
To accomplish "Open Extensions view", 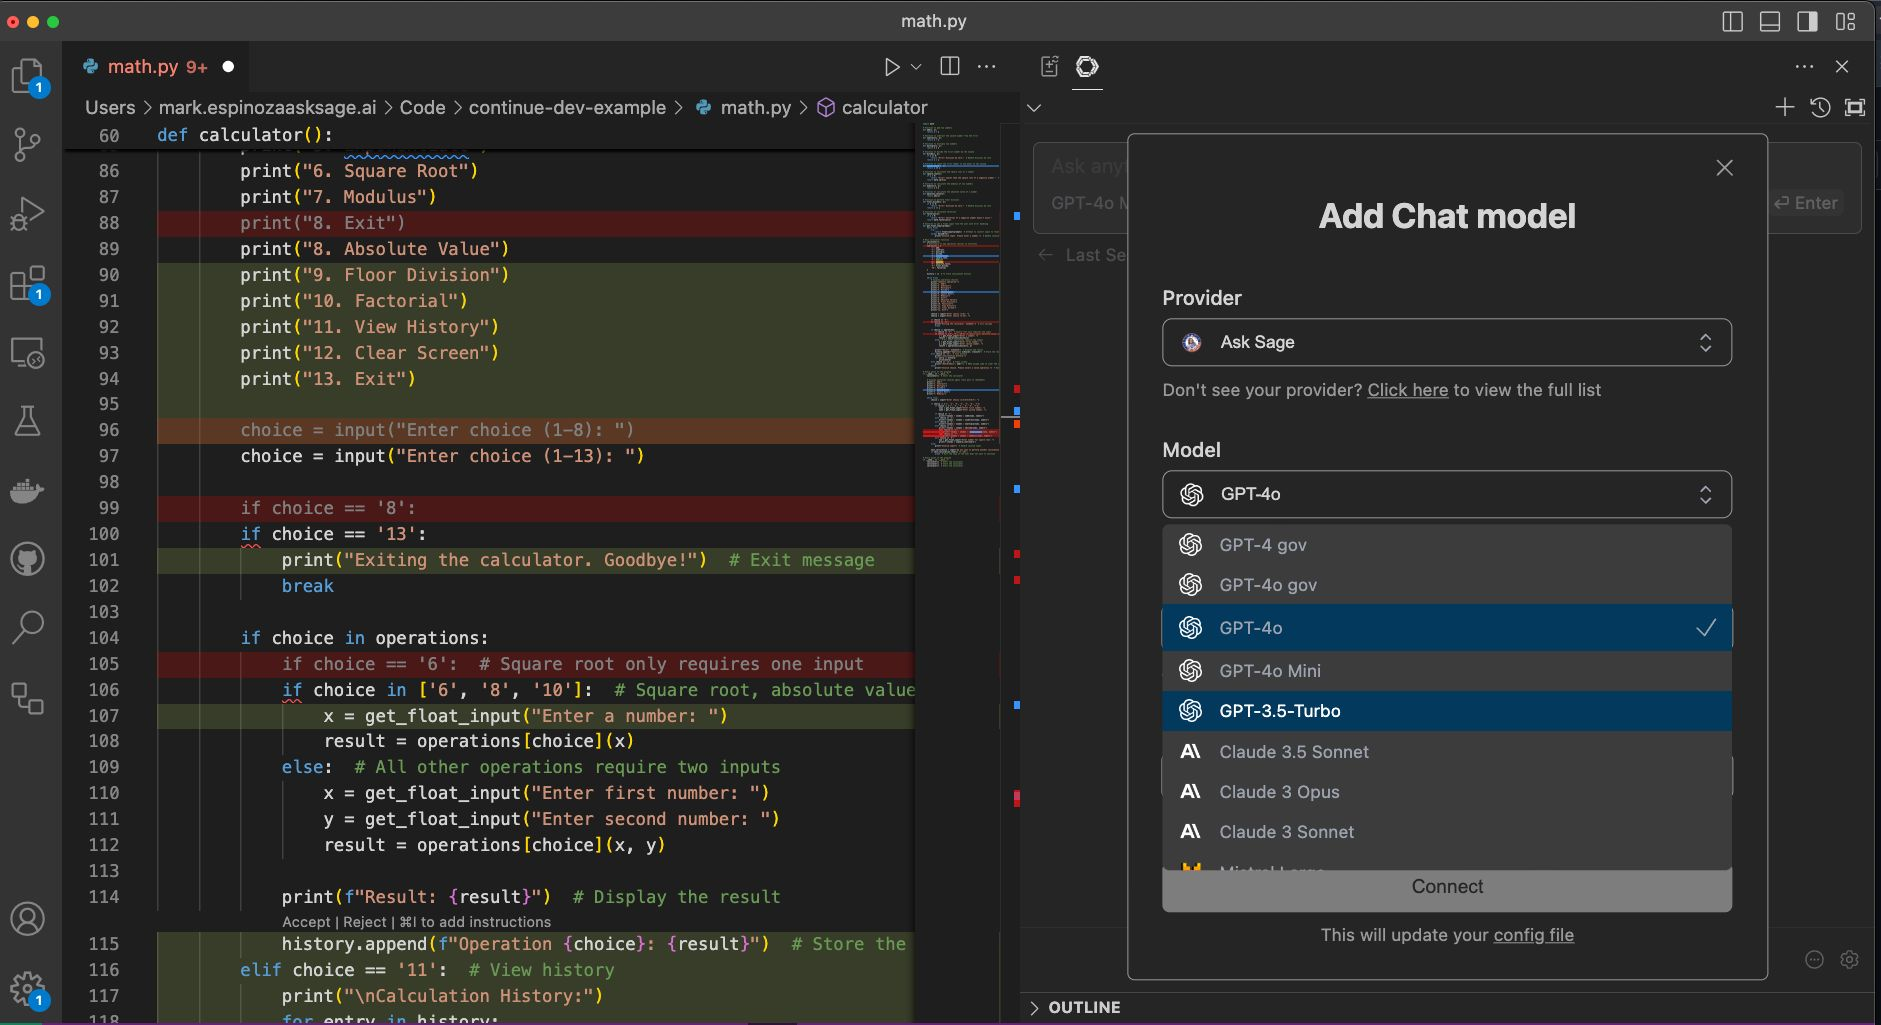I will 28,284.
